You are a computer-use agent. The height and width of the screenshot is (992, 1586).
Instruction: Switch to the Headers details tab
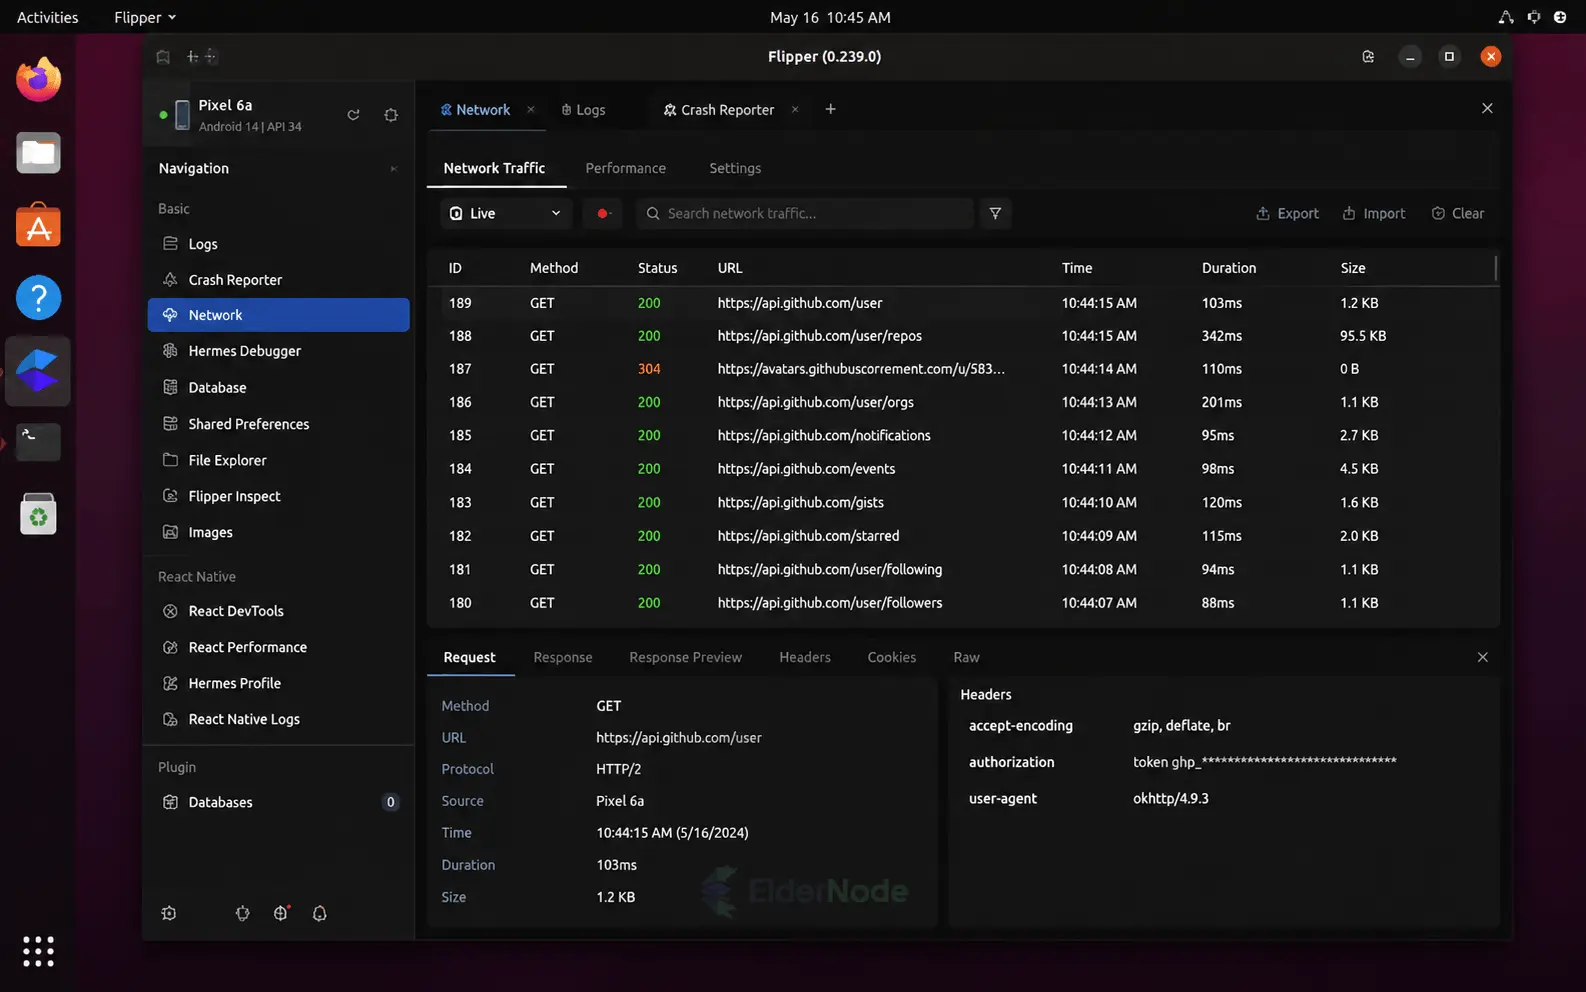click(x=805, y=657)
